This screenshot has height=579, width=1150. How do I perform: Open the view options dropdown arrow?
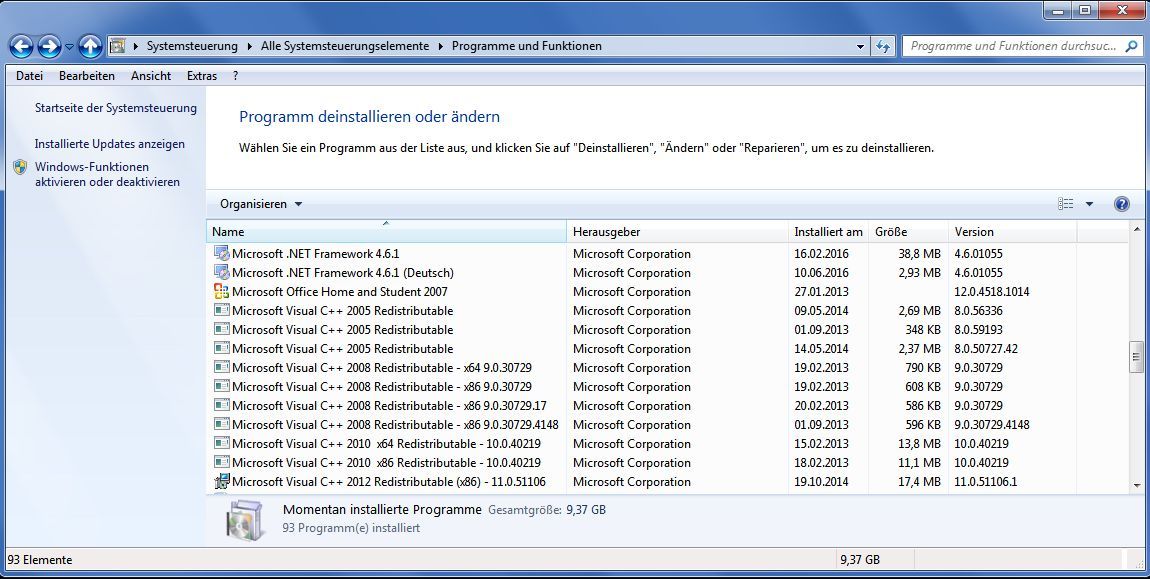coord(1089,204)
